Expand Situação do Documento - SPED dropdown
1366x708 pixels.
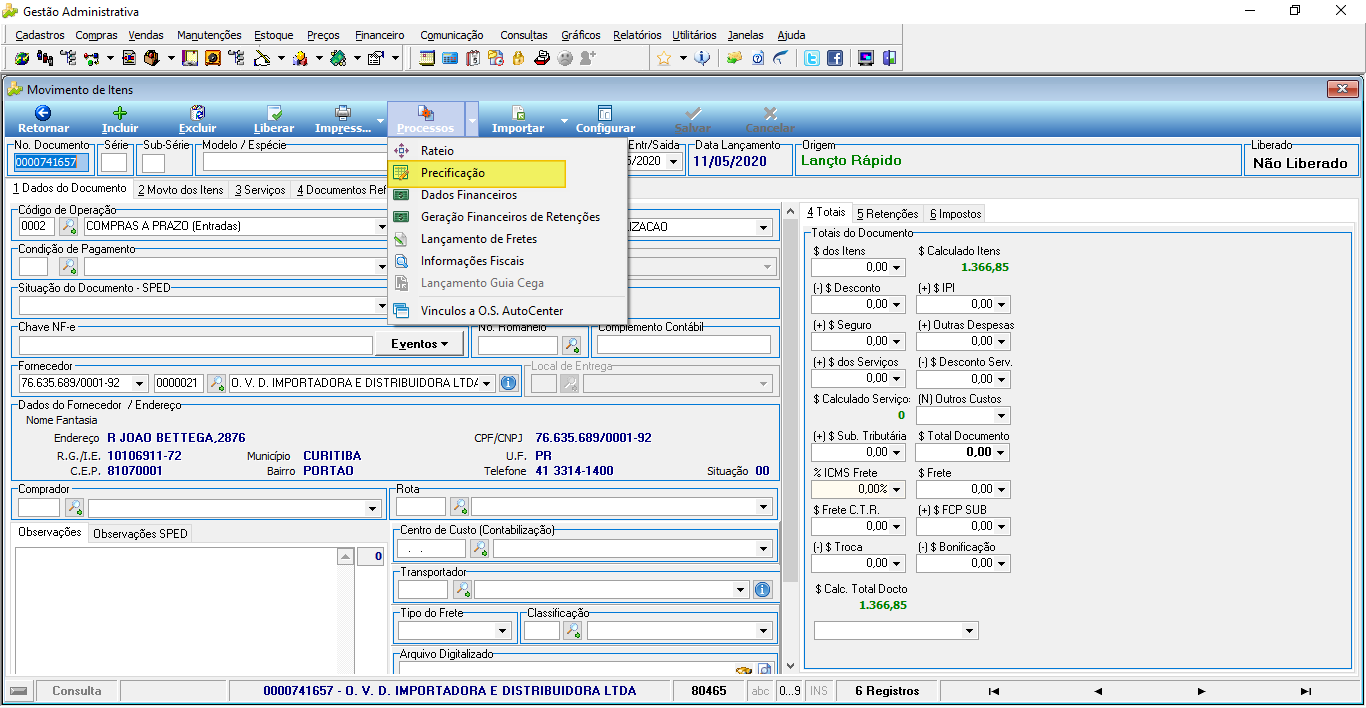pyautogui.click(x=381, y=306)
